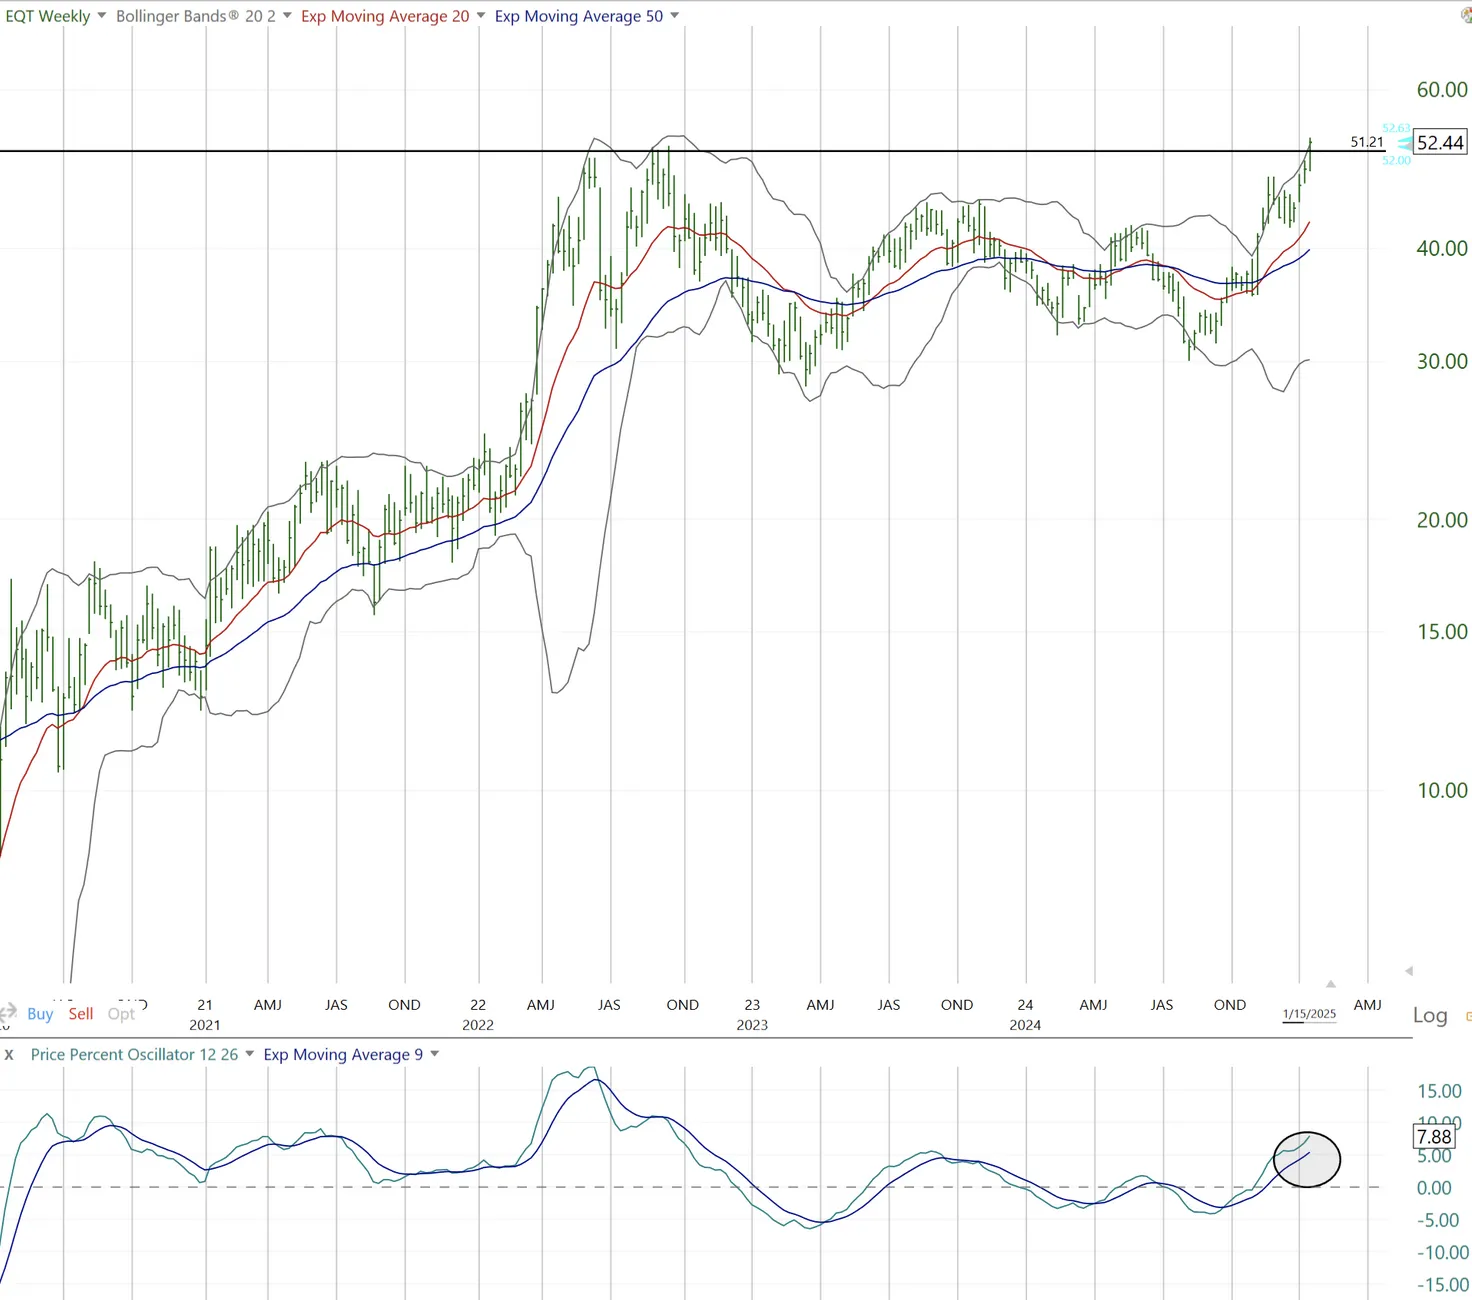
Task: Click the Buy button
Action: click(x=40, y=1013)
